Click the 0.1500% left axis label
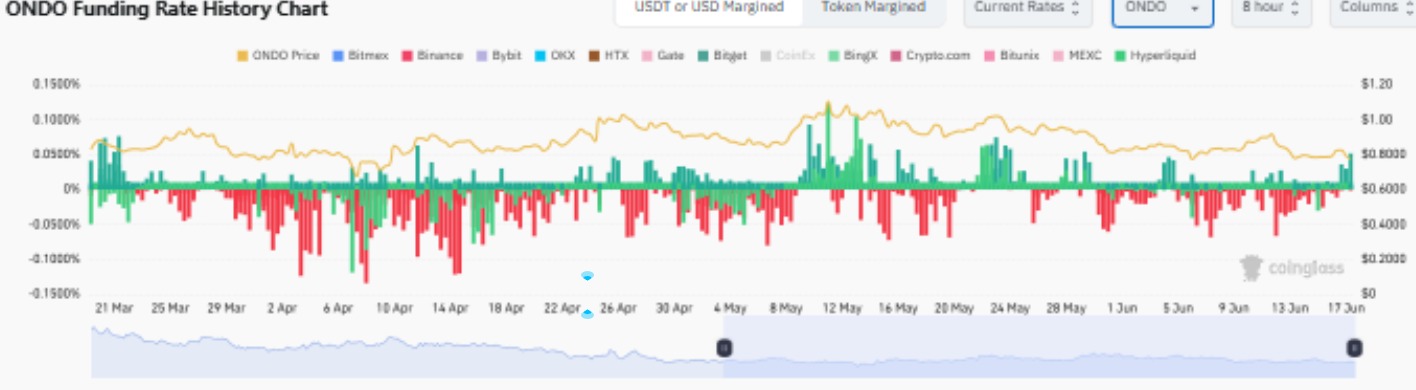This screenshot has width=1416, height=390. pyautogui.click(x=57, y=85)
